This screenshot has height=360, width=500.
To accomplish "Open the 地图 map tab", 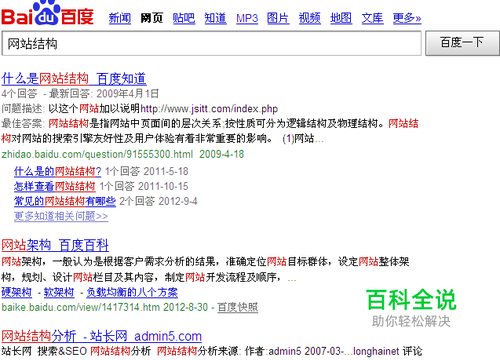I will click(x=341, y=18).
